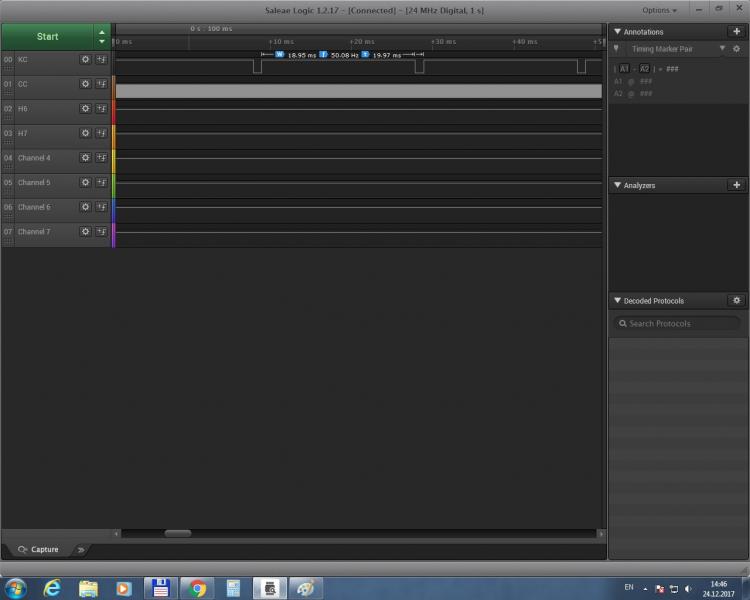
Task: Open trigger settings for channel 01 CC
Action: [101, 84]
